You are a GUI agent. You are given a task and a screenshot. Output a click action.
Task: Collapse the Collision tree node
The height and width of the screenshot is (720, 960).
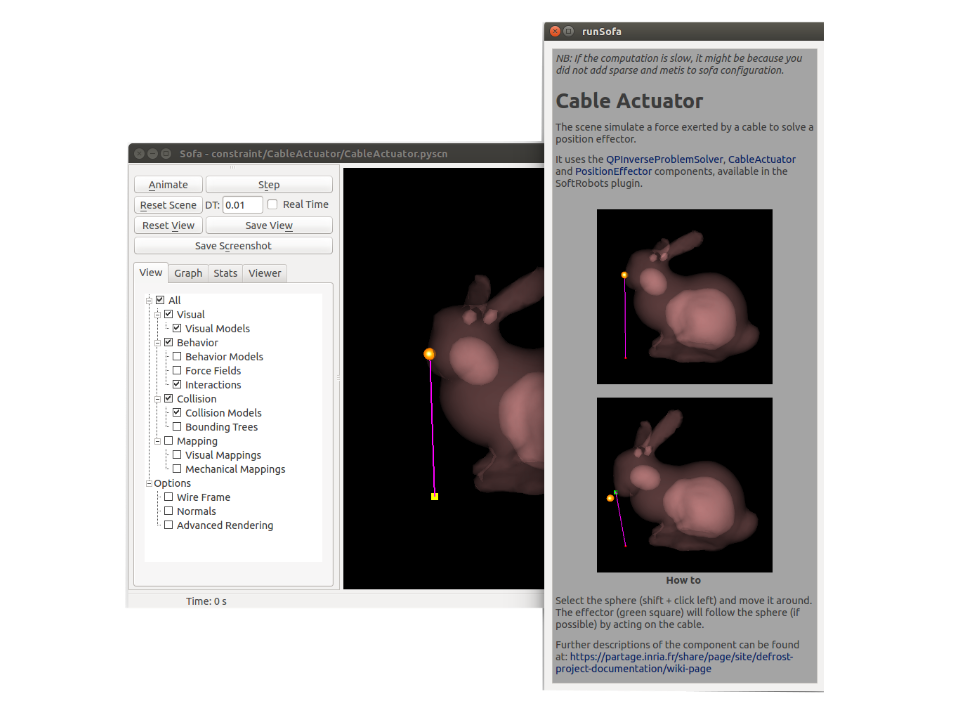[x=157, y=399]
